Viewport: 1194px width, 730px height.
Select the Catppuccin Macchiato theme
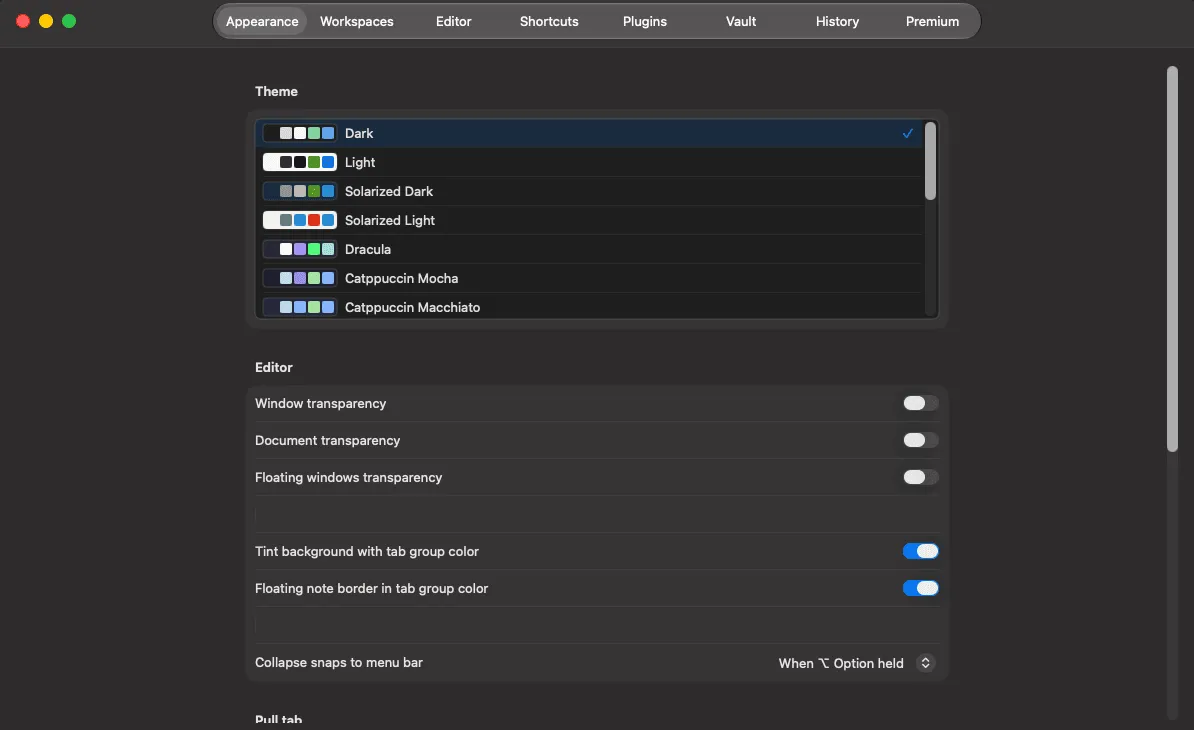point(589,307)
